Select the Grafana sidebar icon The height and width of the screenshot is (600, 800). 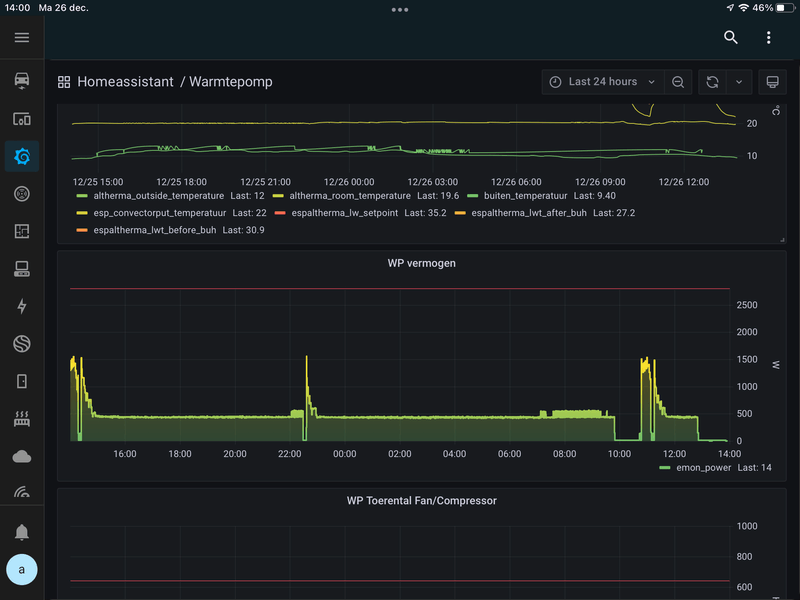[x=22, y=156]
